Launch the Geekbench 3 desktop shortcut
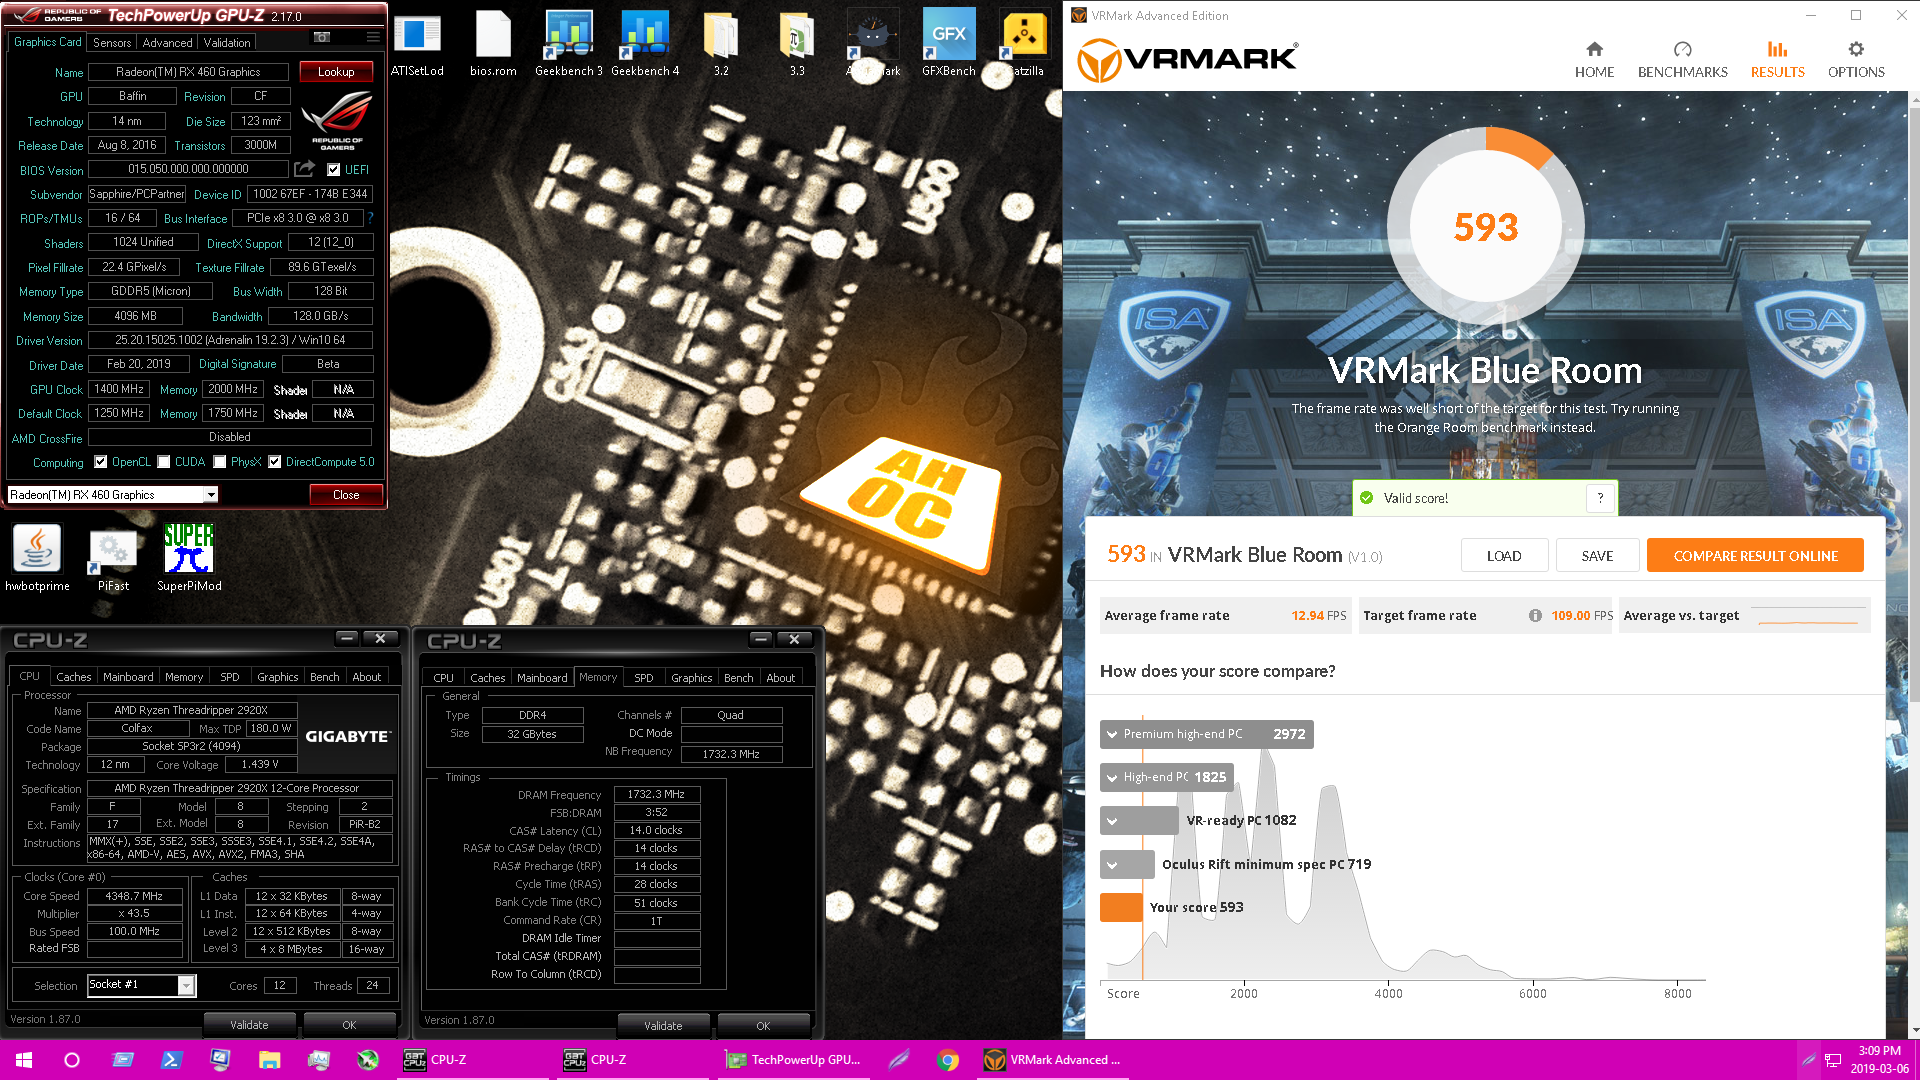This screenshot has width=1920, height=1080. (x=568, y=45)
